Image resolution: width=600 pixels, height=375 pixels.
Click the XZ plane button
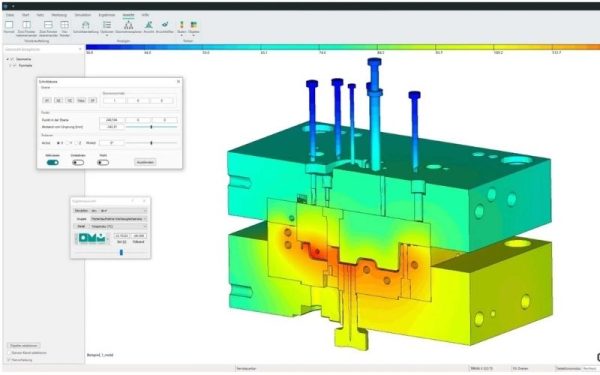coord(58,100)
